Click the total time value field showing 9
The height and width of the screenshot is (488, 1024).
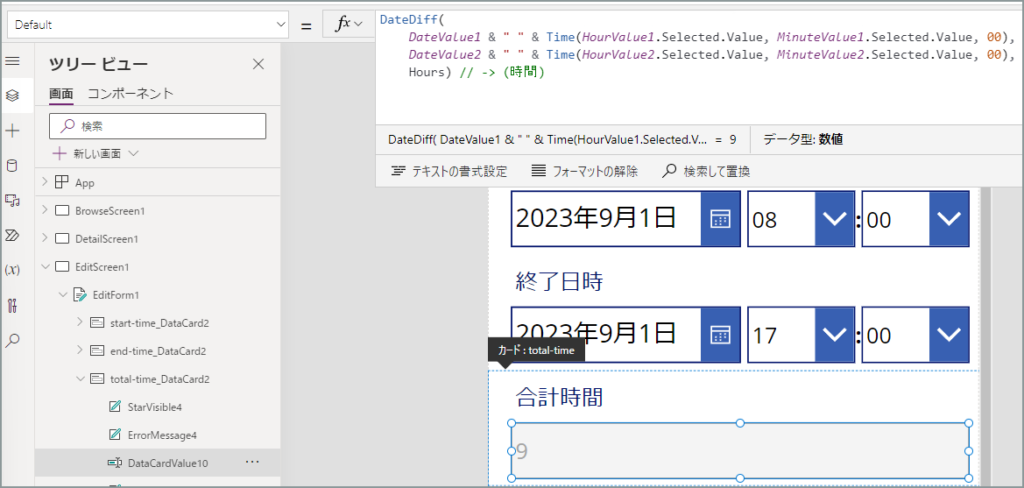coord(740,451)
